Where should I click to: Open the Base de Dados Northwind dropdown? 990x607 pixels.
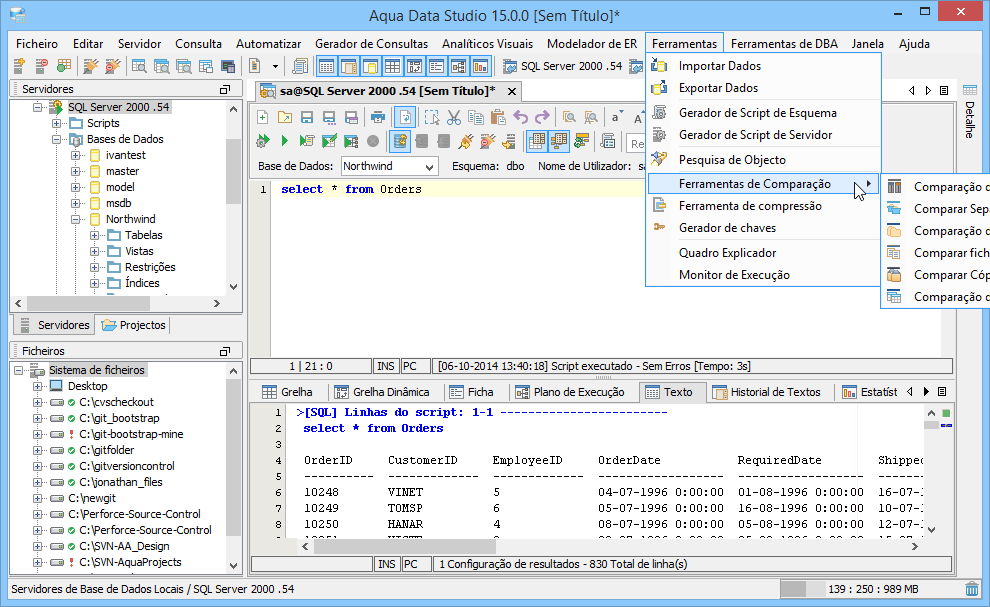pos(389,166)
